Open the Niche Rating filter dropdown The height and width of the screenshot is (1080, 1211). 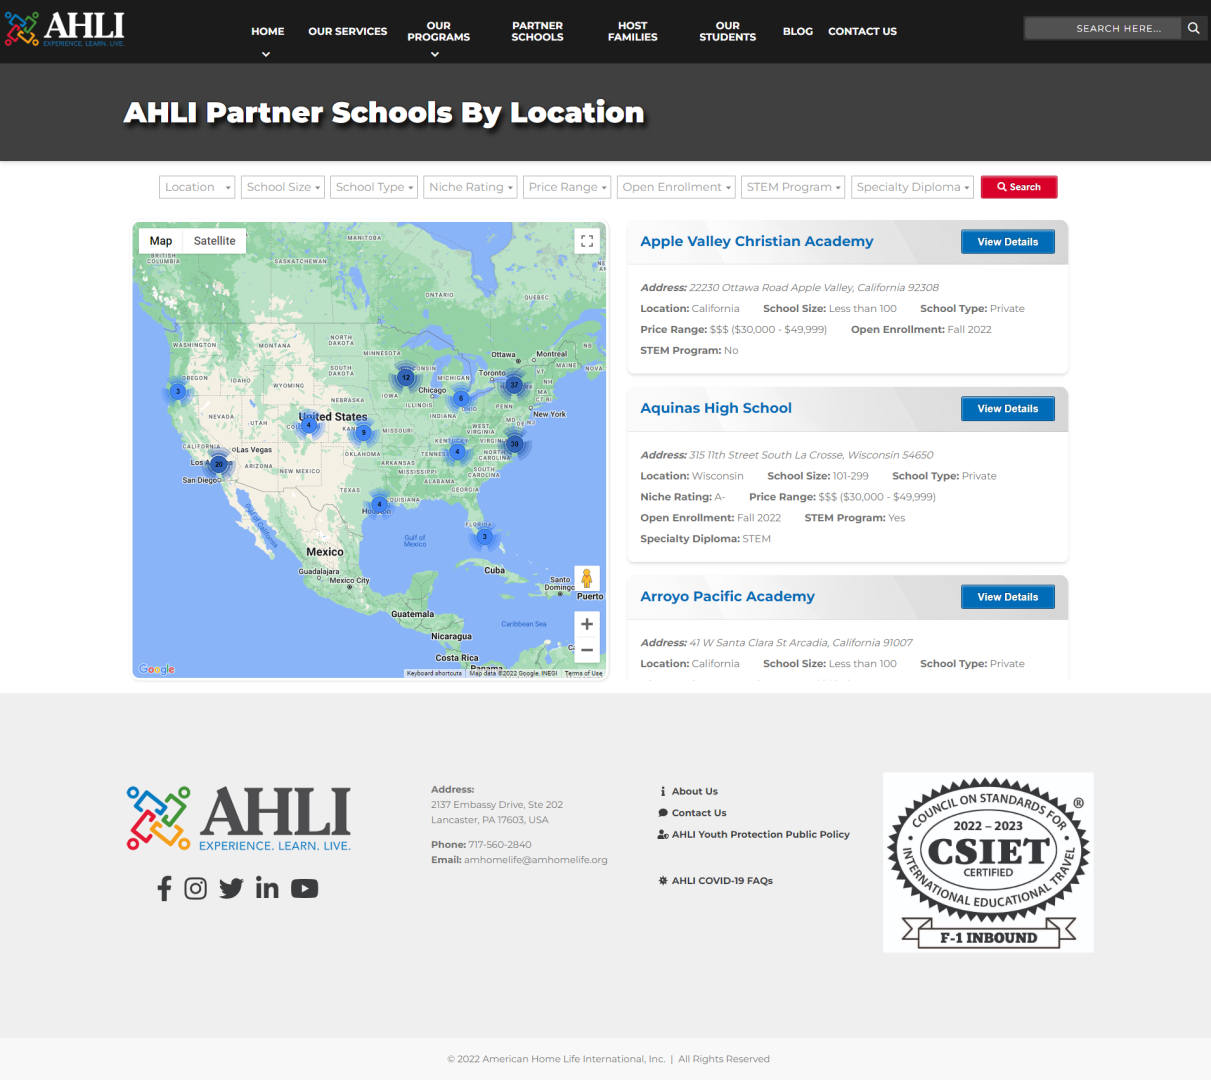(470, 187)
